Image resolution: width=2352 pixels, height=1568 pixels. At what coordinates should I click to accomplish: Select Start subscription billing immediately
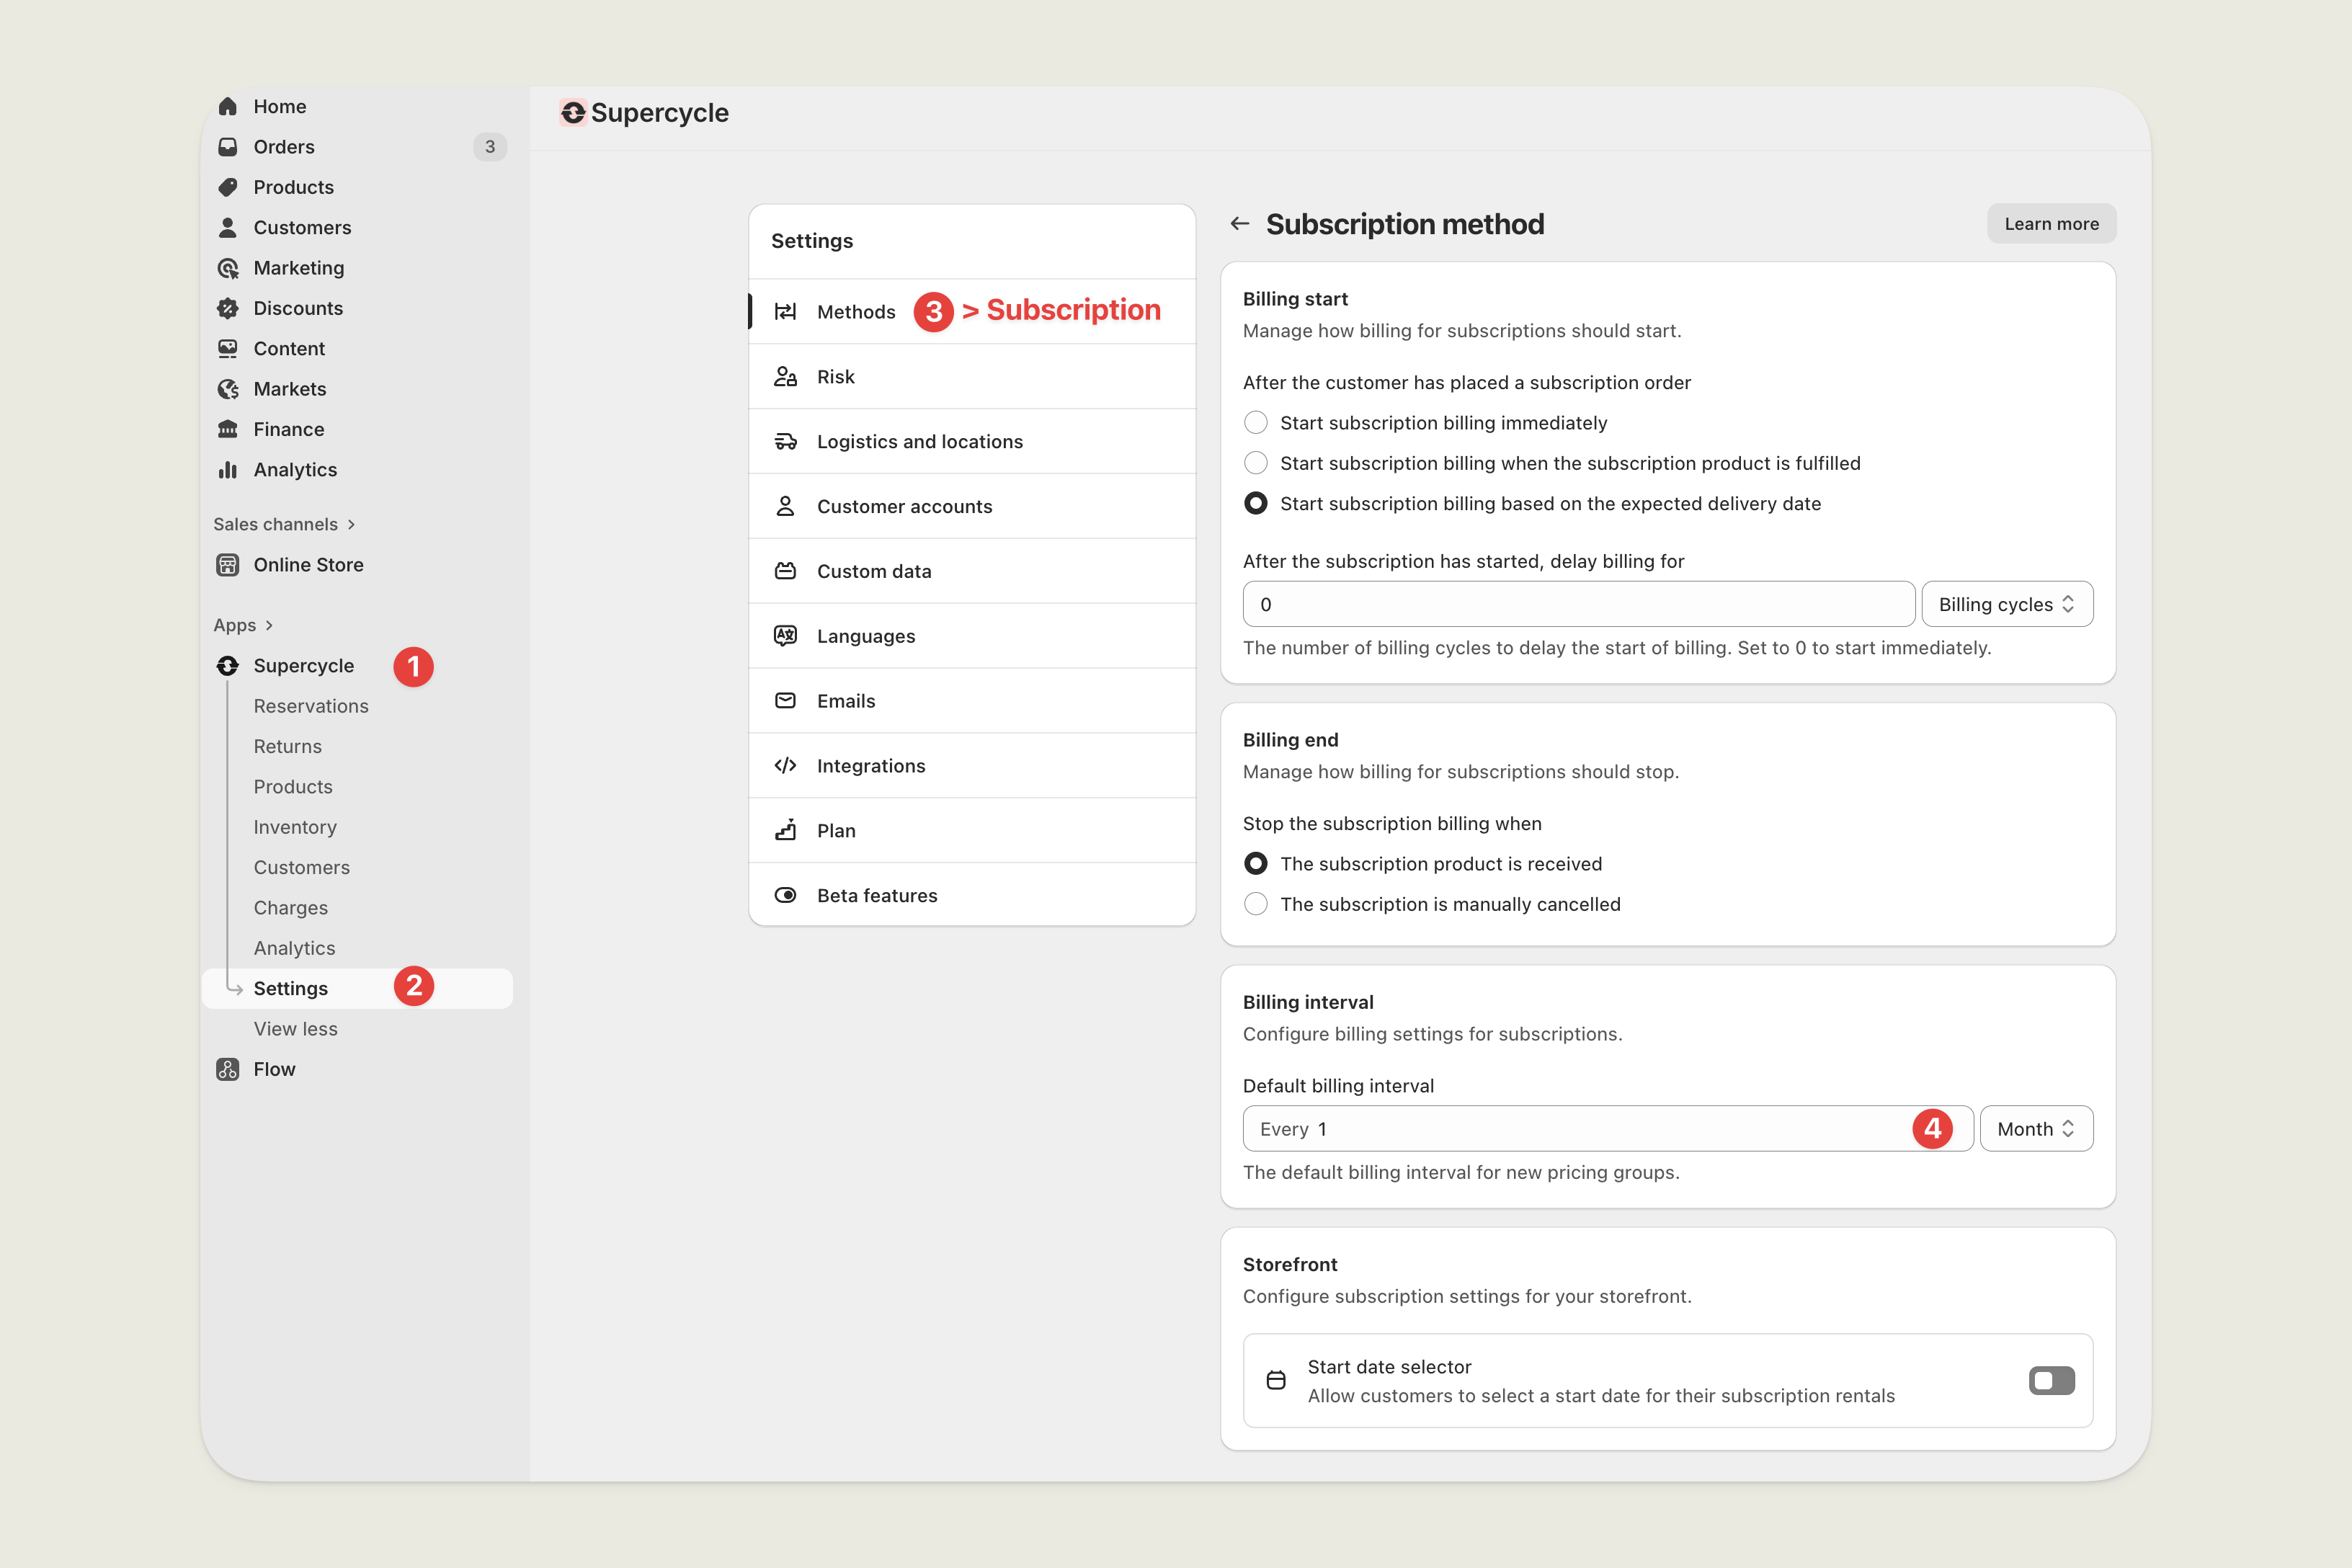coord(1255,423)
